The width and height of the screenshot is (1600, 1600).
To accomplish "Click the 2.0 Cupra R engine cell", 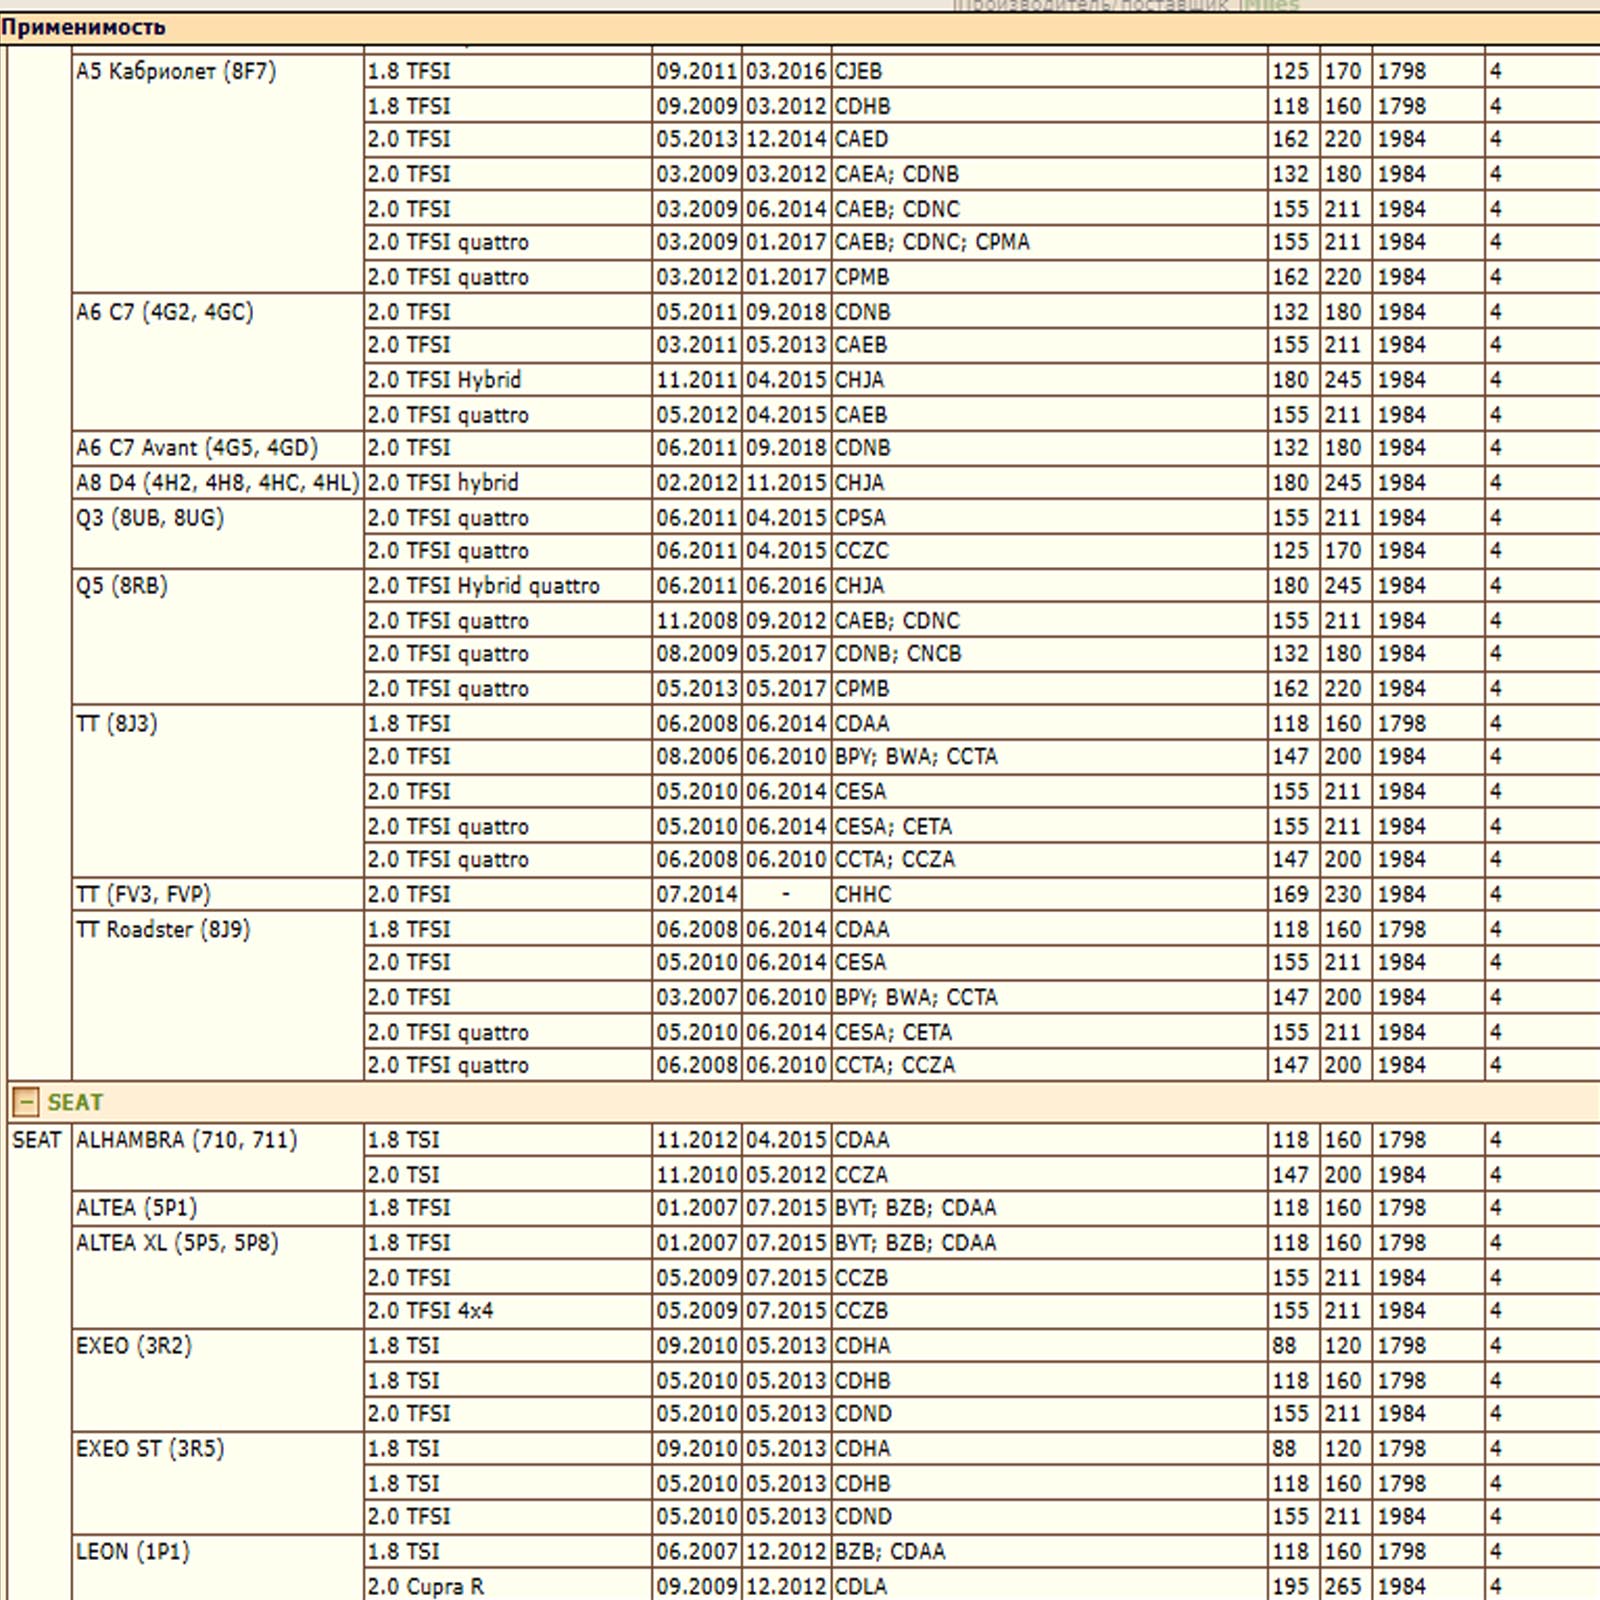I will [x=426, y=1586].
